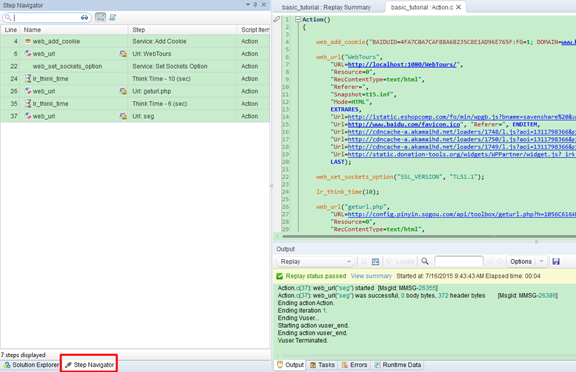Click the globe icon on line 37 web_url
The height and width of the screenshot is (372, 576).
pos(28,116)
